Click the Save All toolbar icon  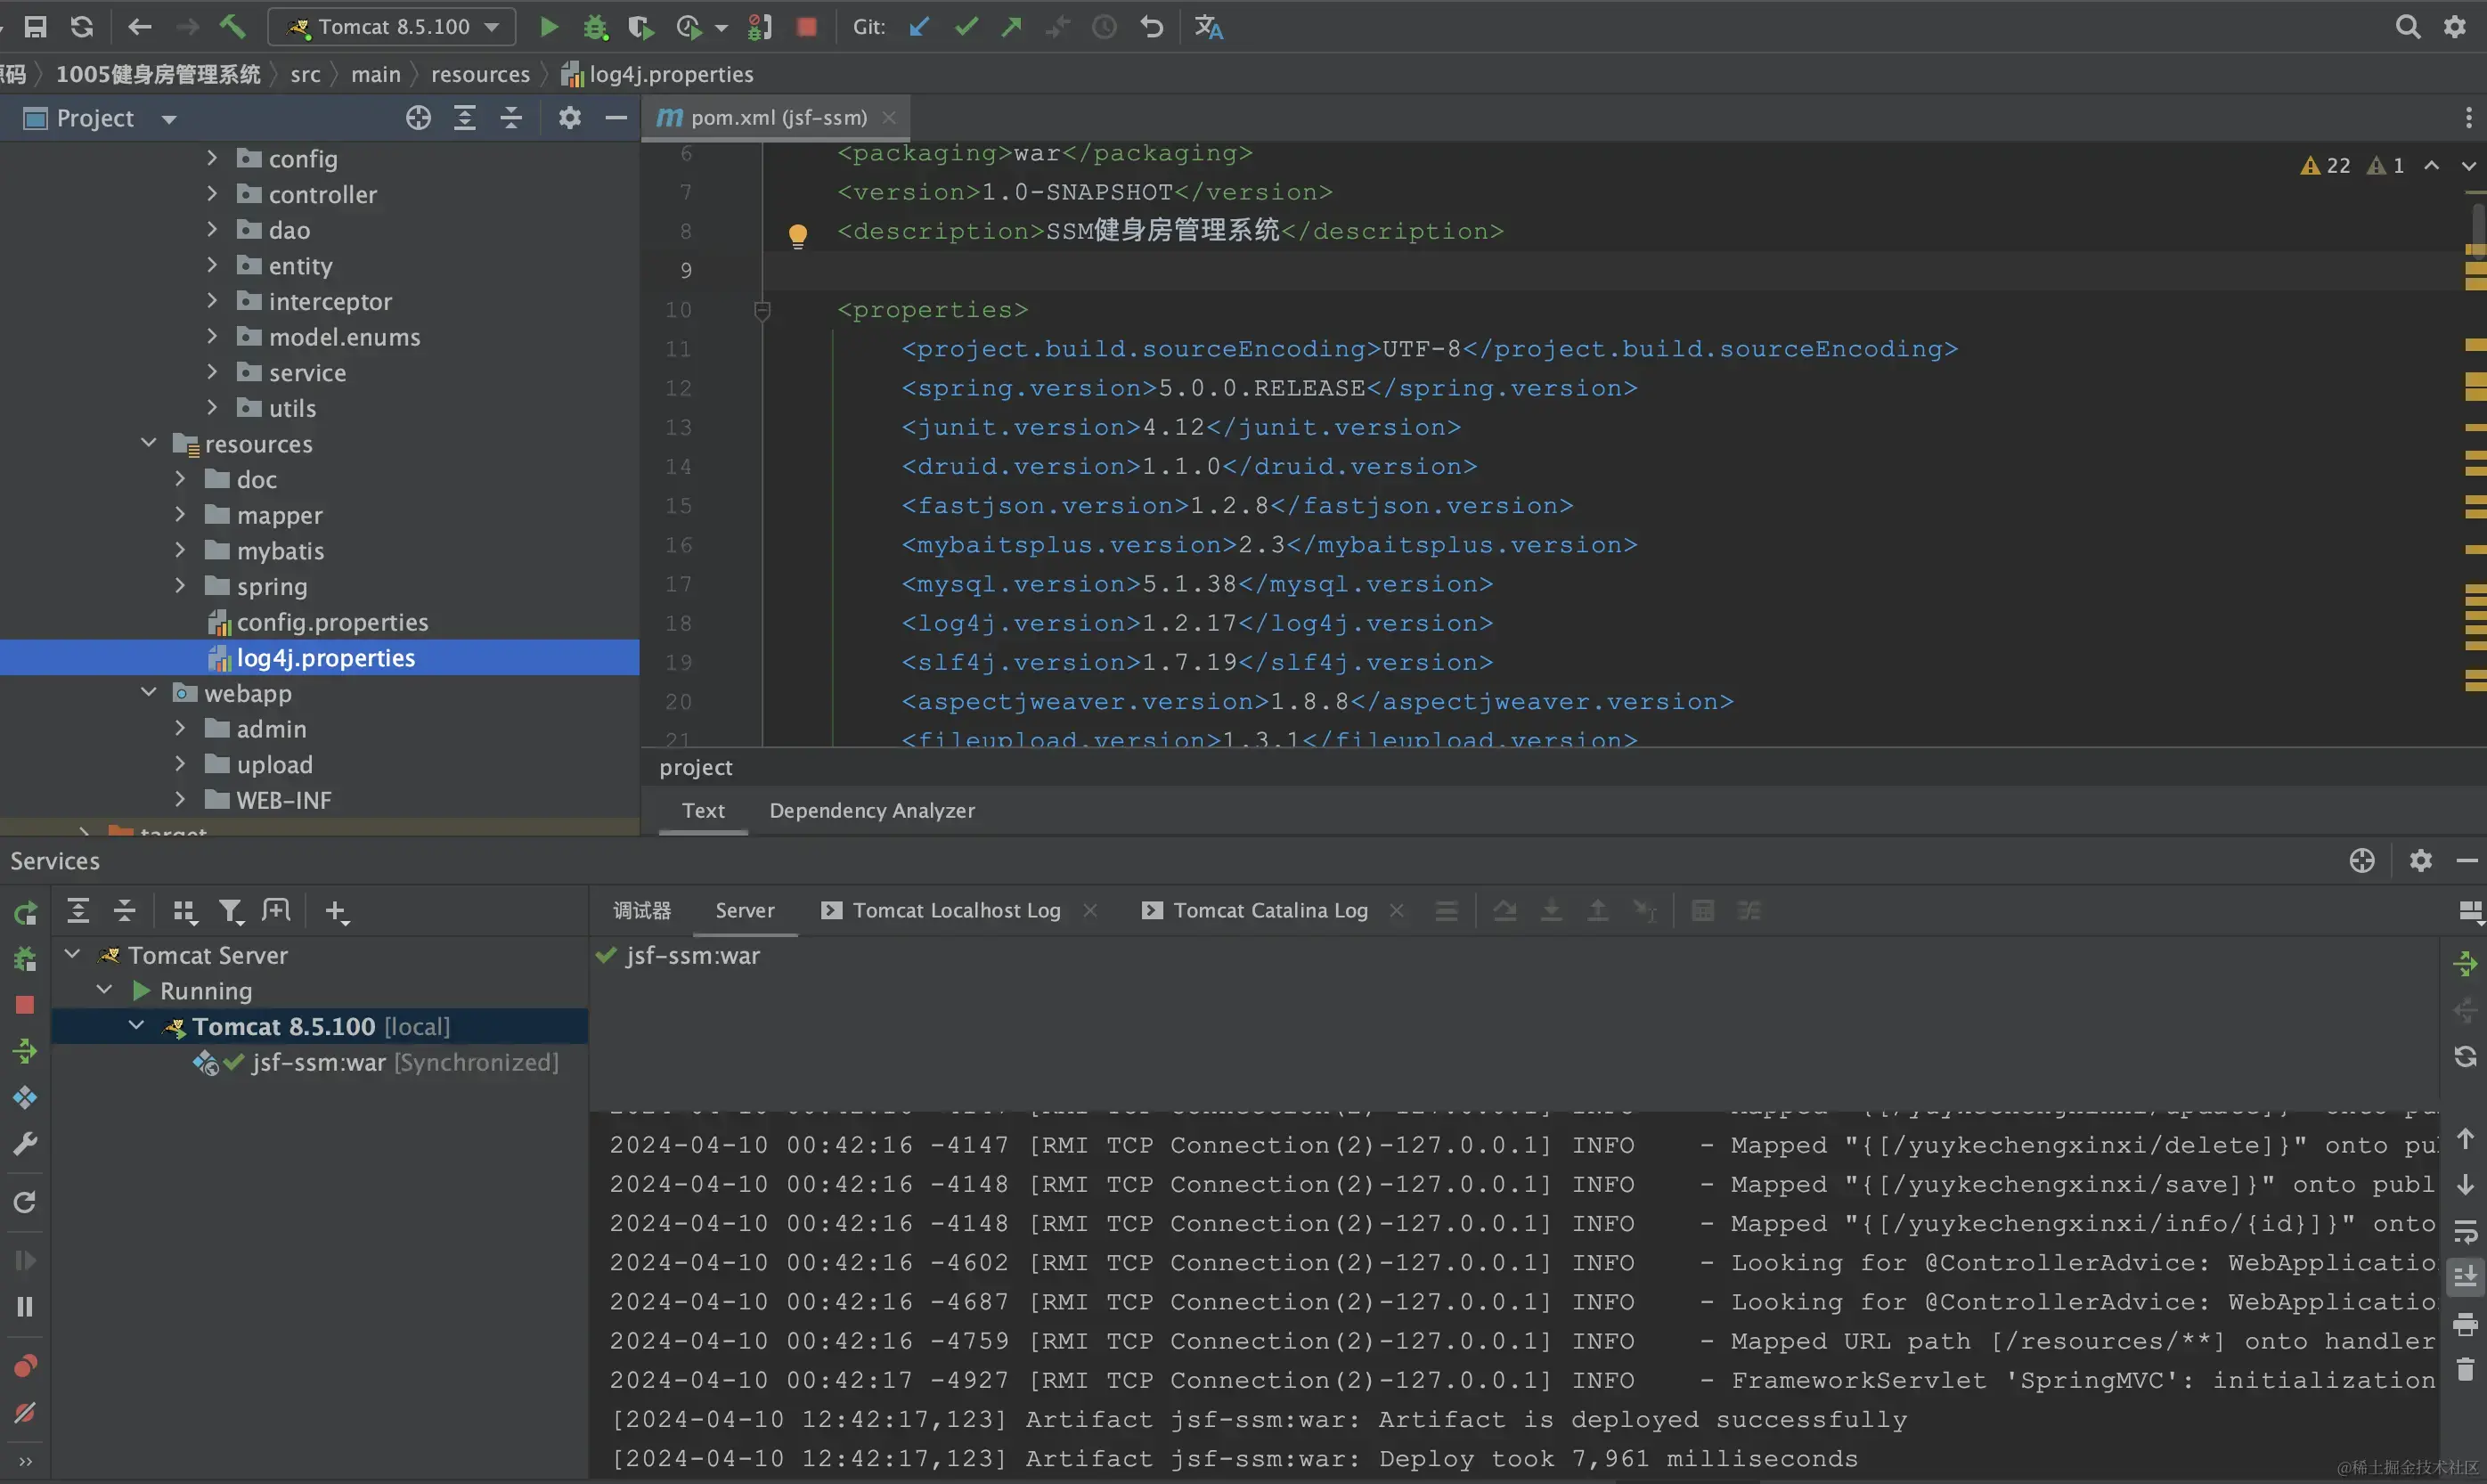pos(35,27)
